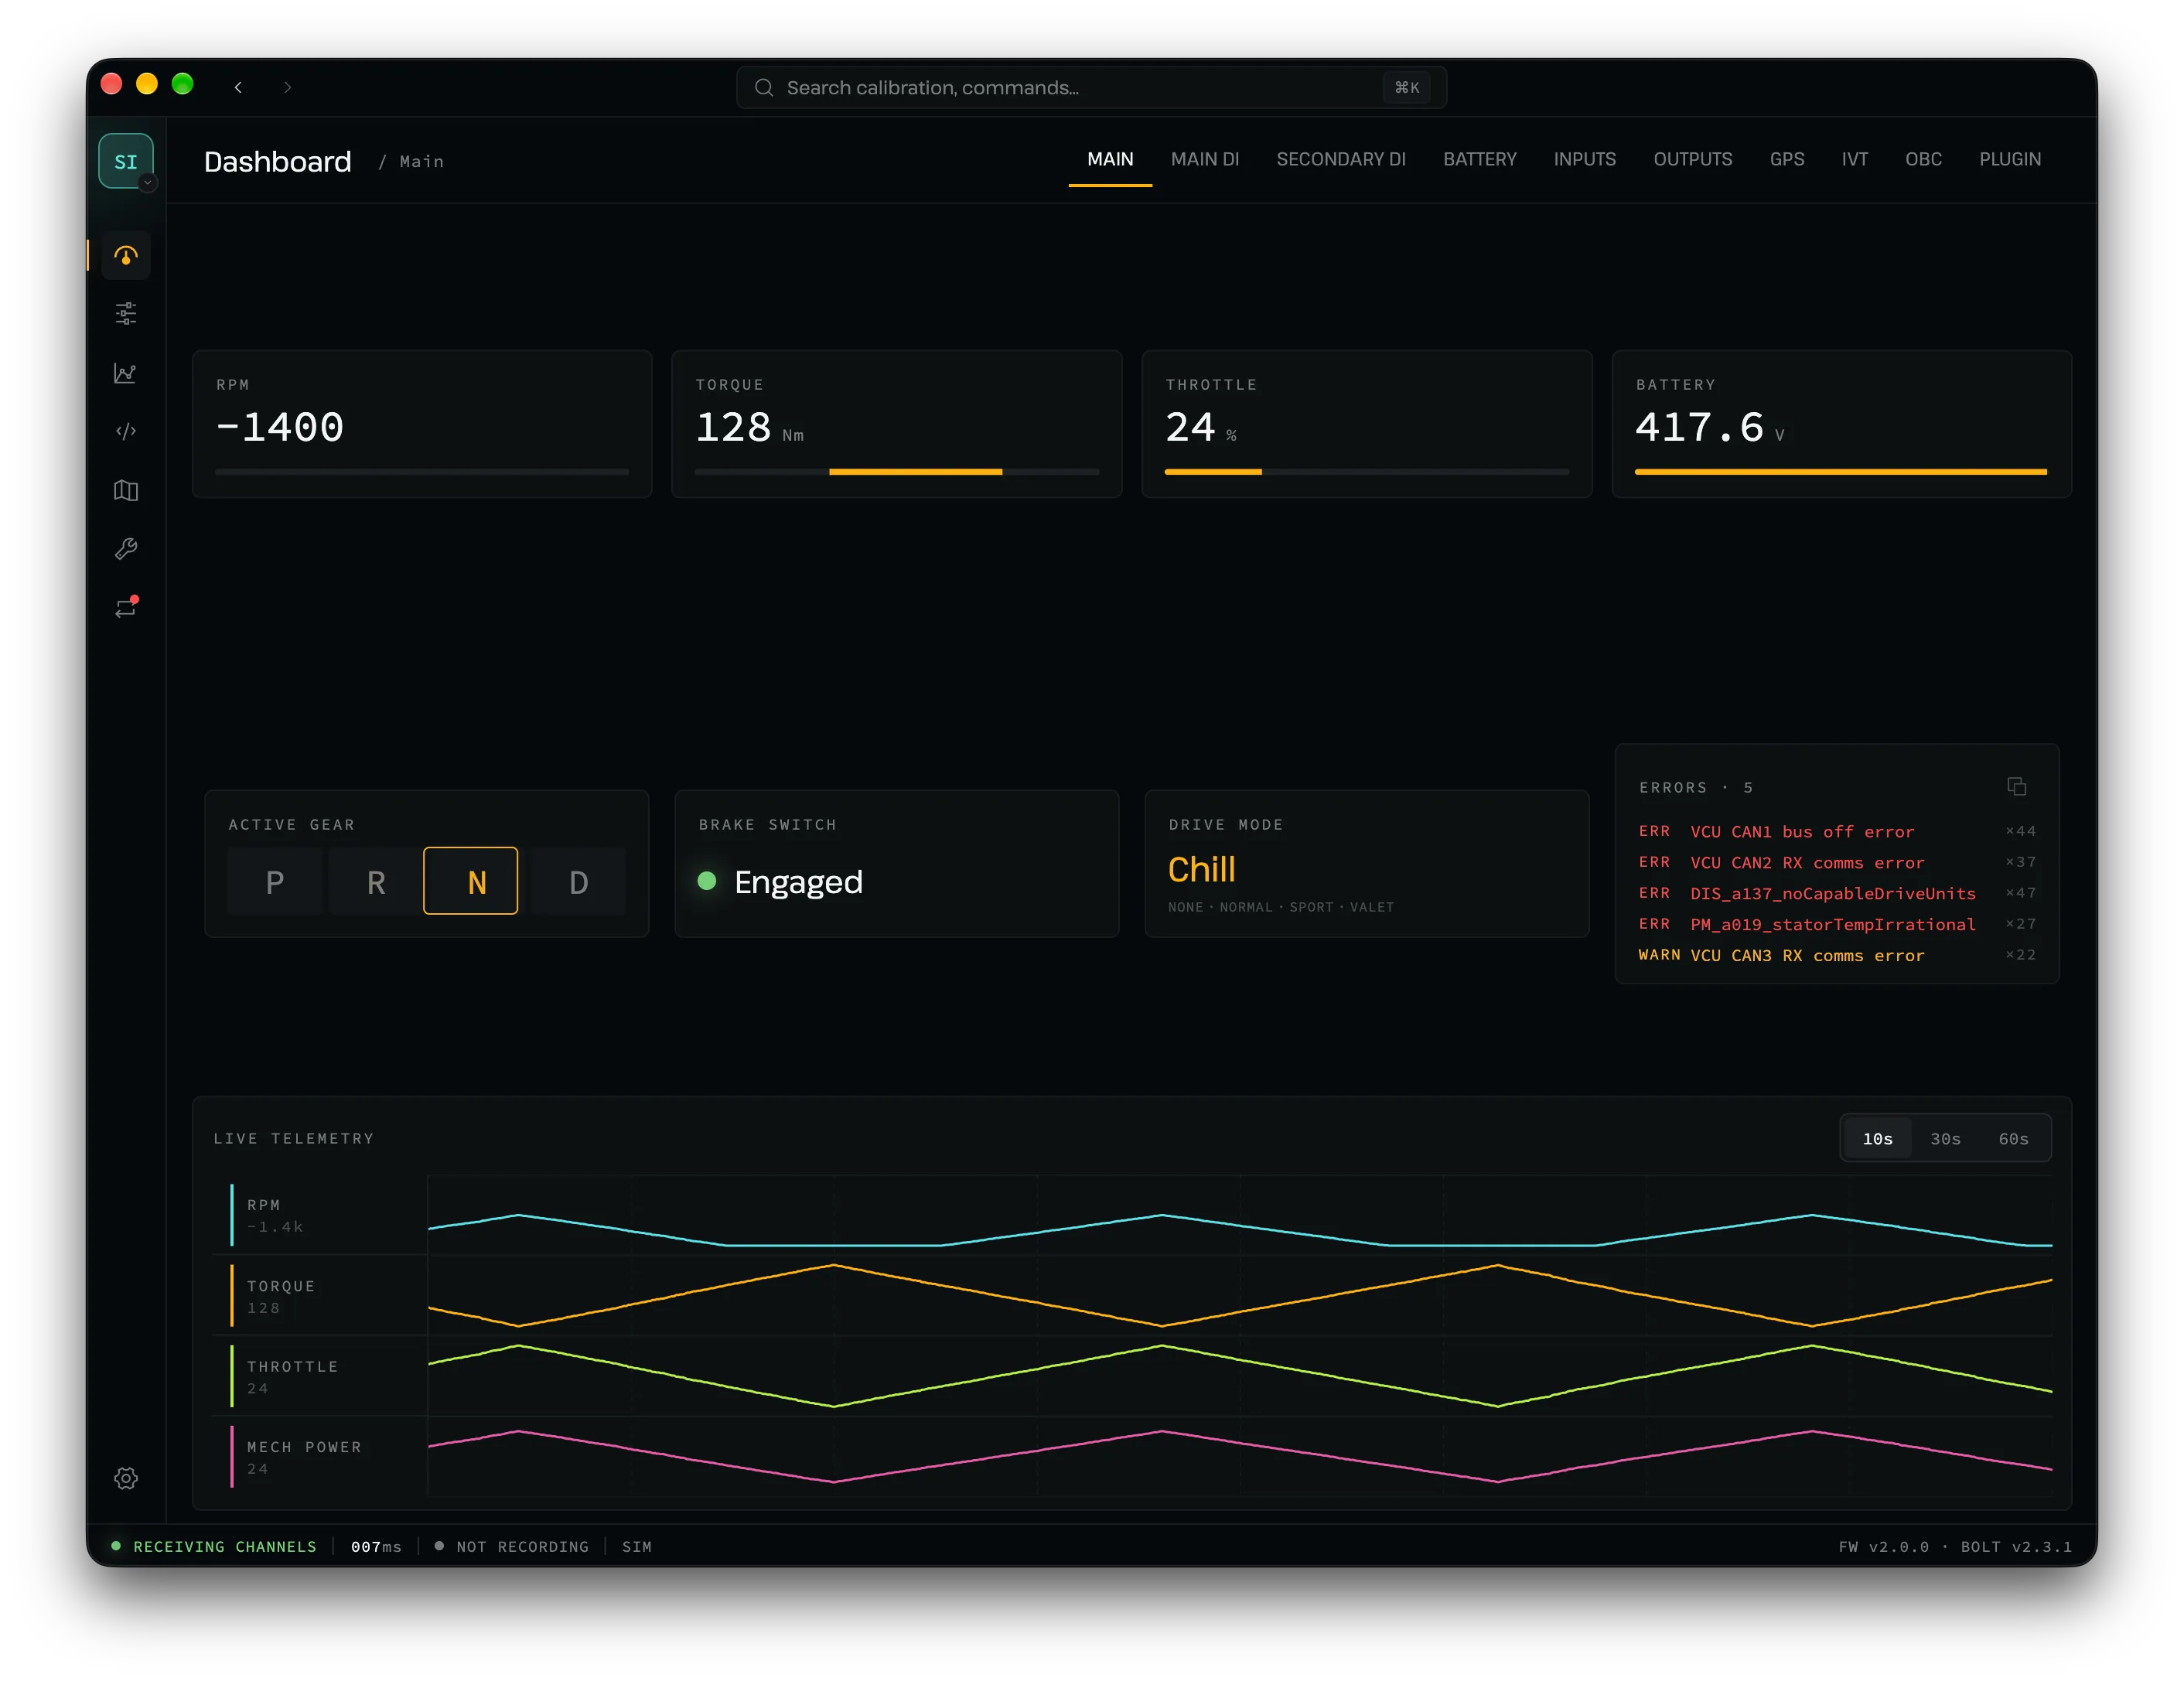Viewport: 2184px width, 1681px height.
Task: Go back with the left chevron
Action: 238,87
